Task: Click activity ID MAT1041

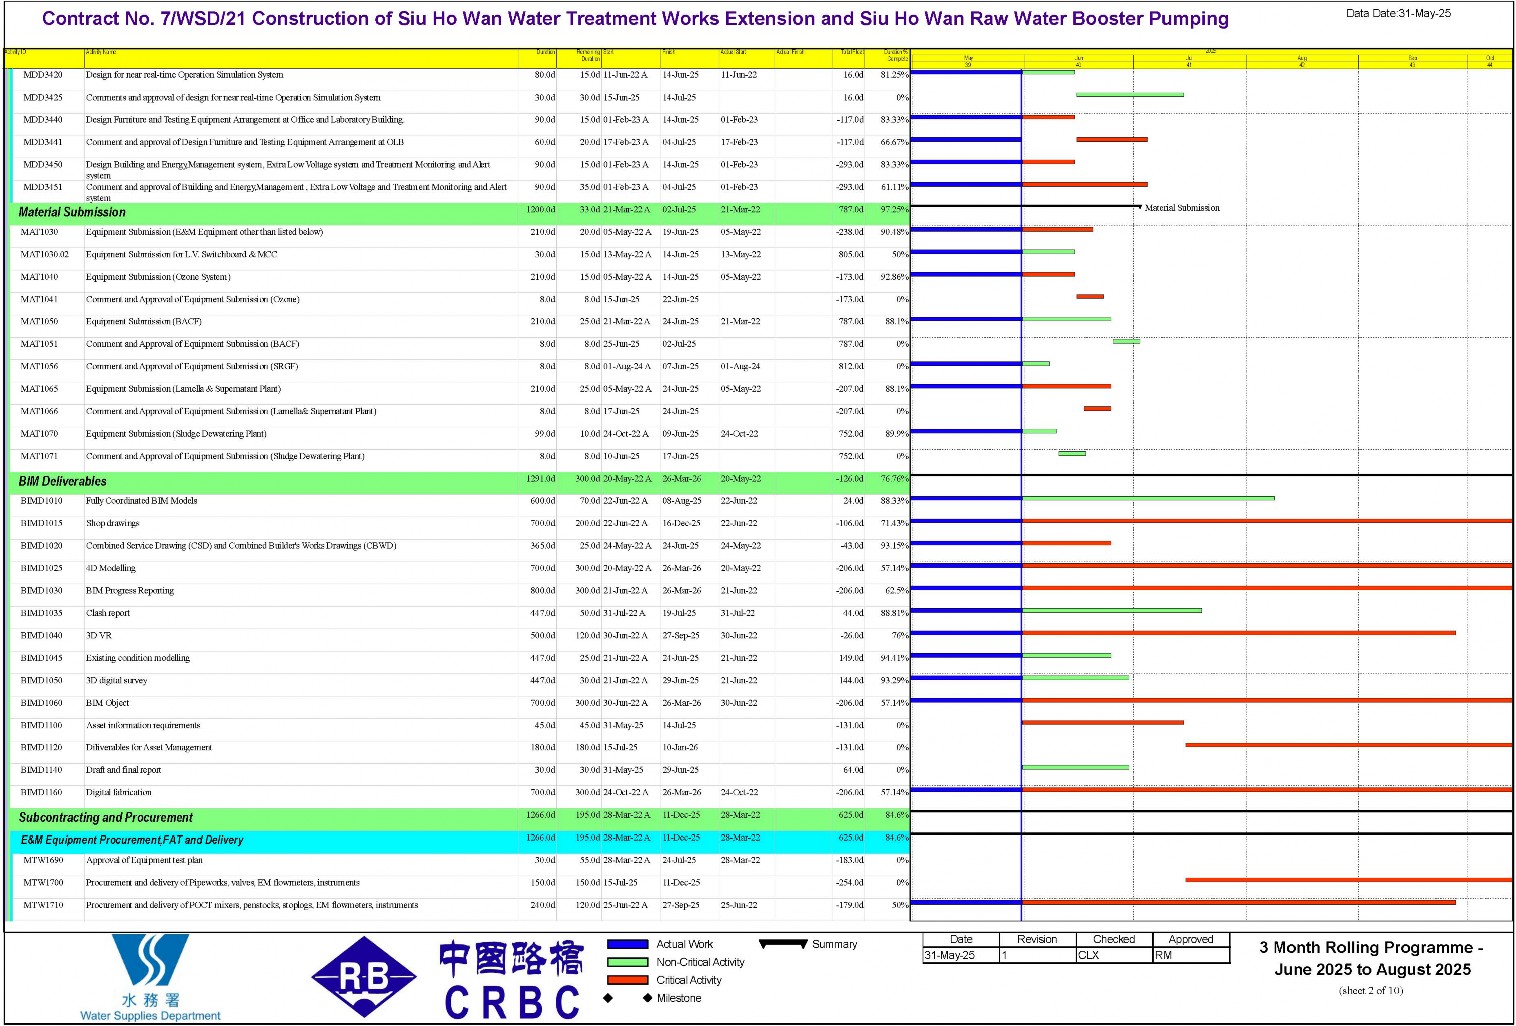Action: click(x=40, y=299)
